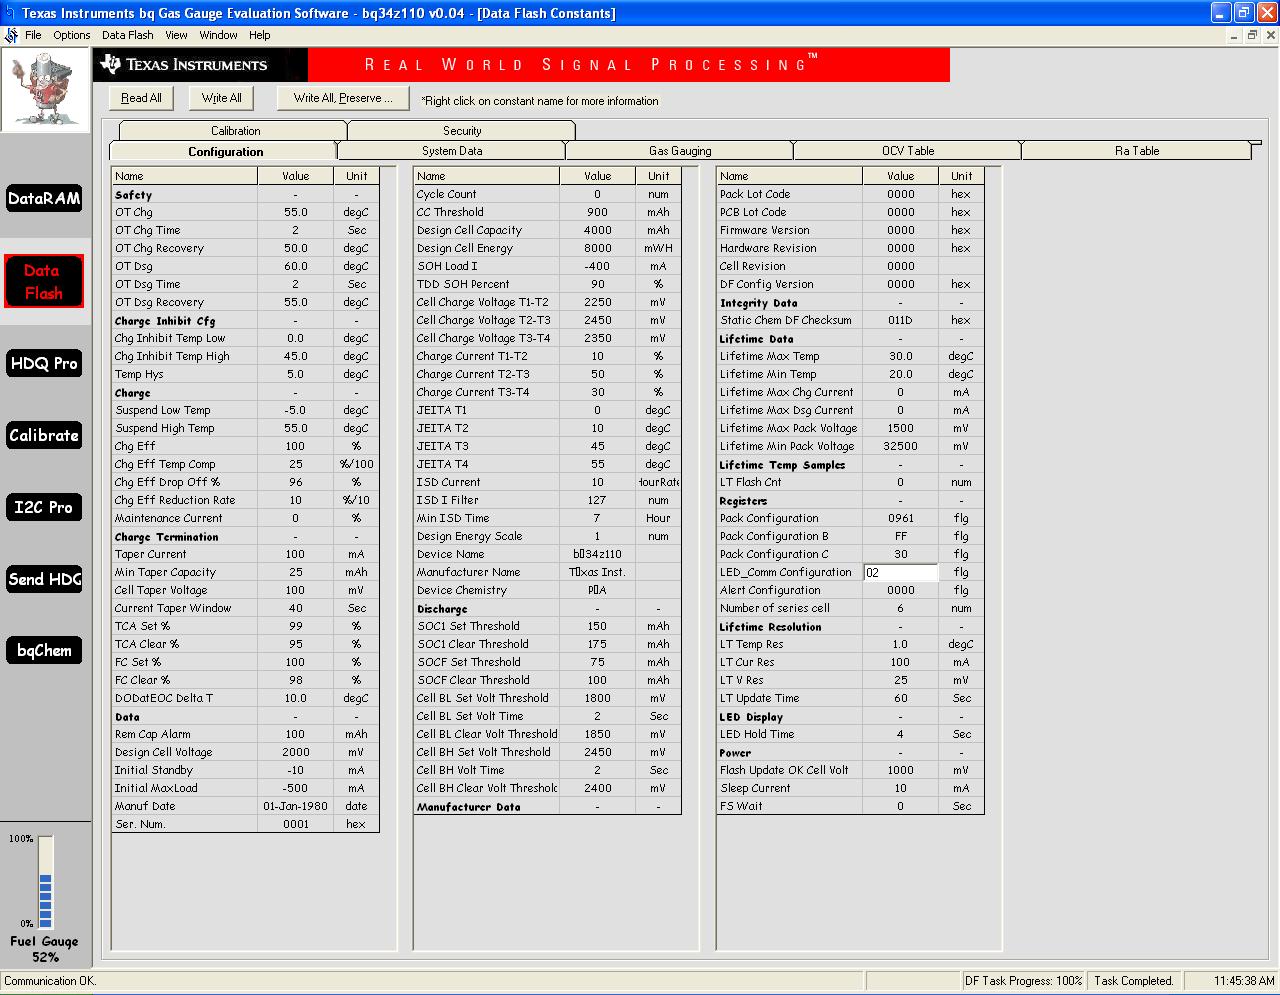This screenshot has height=995, width=1280.
Task: Select the Number of series cell value
Action: pyautogui.click(x=900, y=608)
